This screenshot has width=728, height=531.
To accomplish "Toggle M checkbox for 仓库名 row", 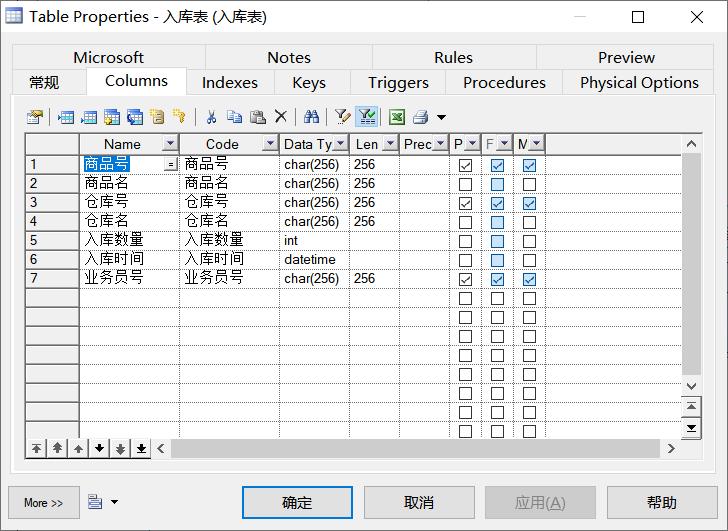I will tap(529, 222).
